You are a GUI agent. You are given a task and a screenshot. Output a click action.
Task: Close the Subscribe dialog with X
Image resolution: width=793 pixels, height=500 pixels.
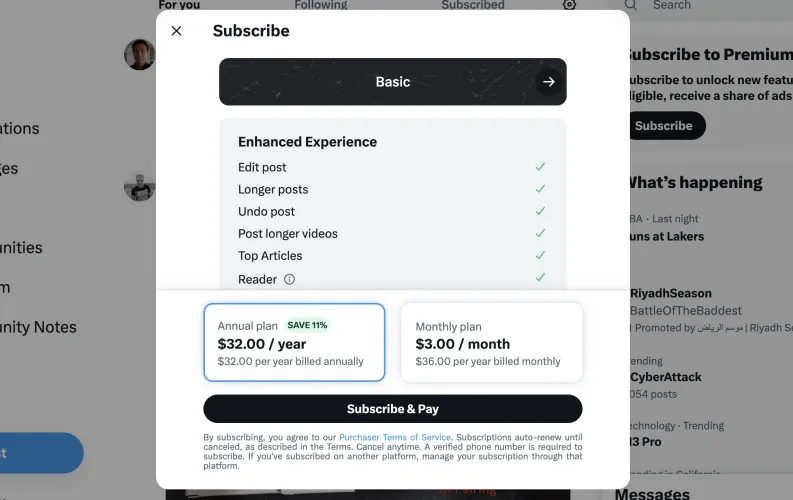point(177,31)
